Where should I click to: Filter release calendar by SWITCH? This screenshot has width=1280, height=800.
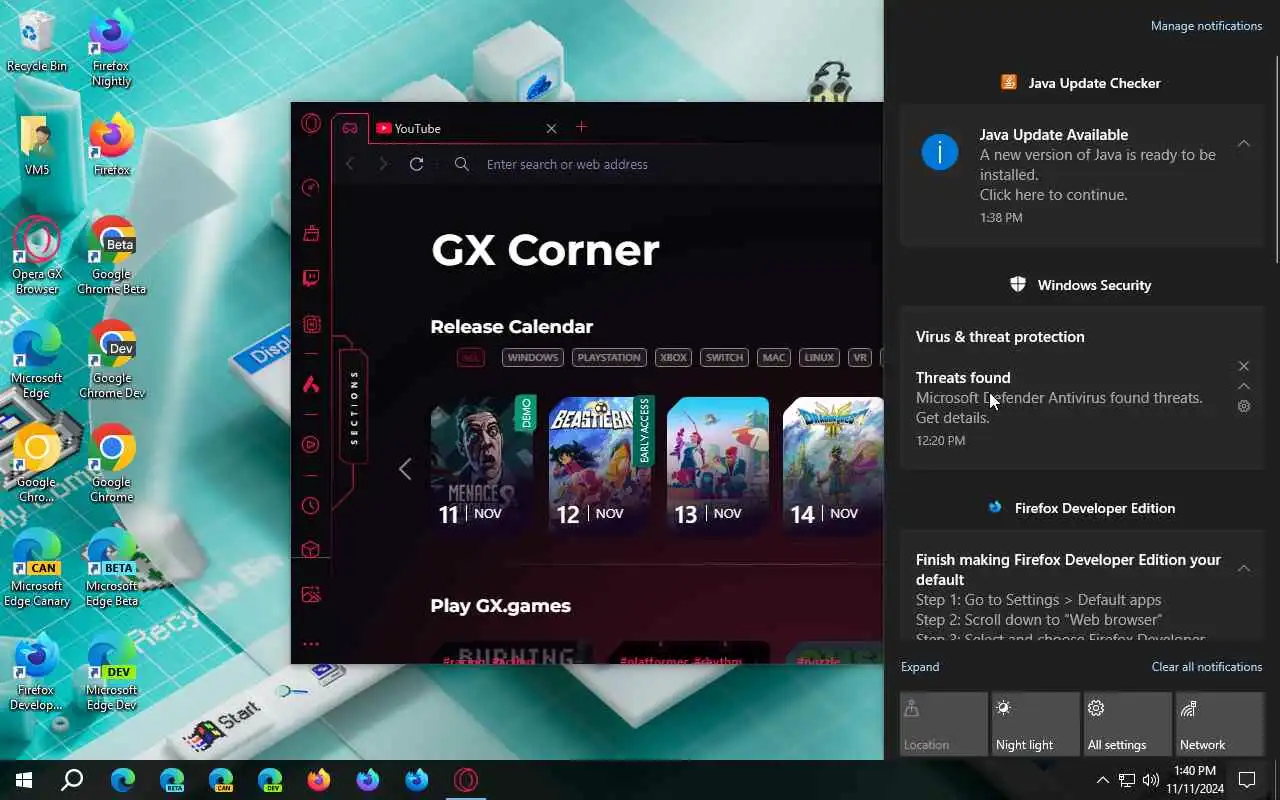724,357
